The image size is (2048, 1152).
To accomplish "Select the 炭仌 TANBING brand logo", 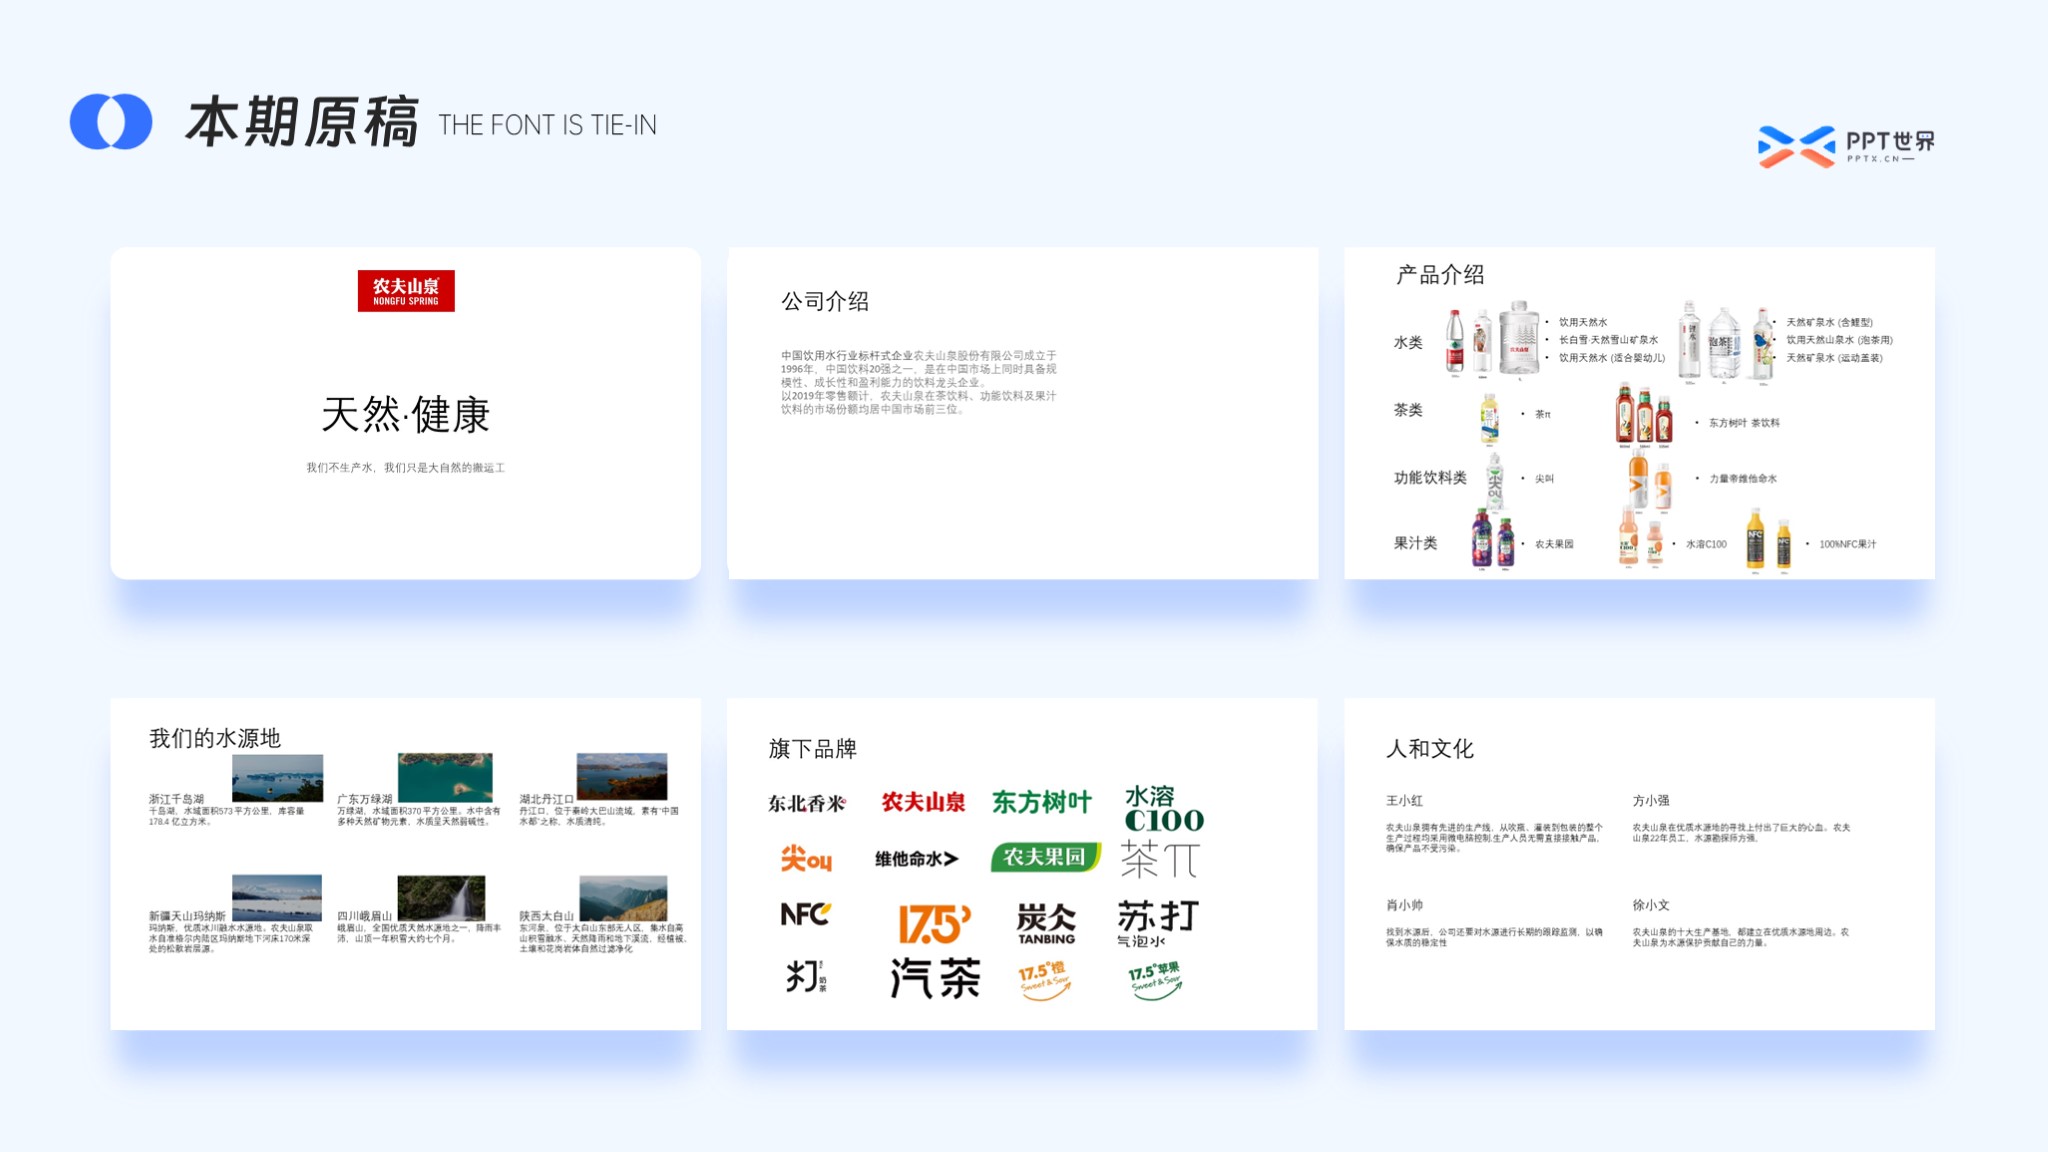I will [x=1046, y=923].
